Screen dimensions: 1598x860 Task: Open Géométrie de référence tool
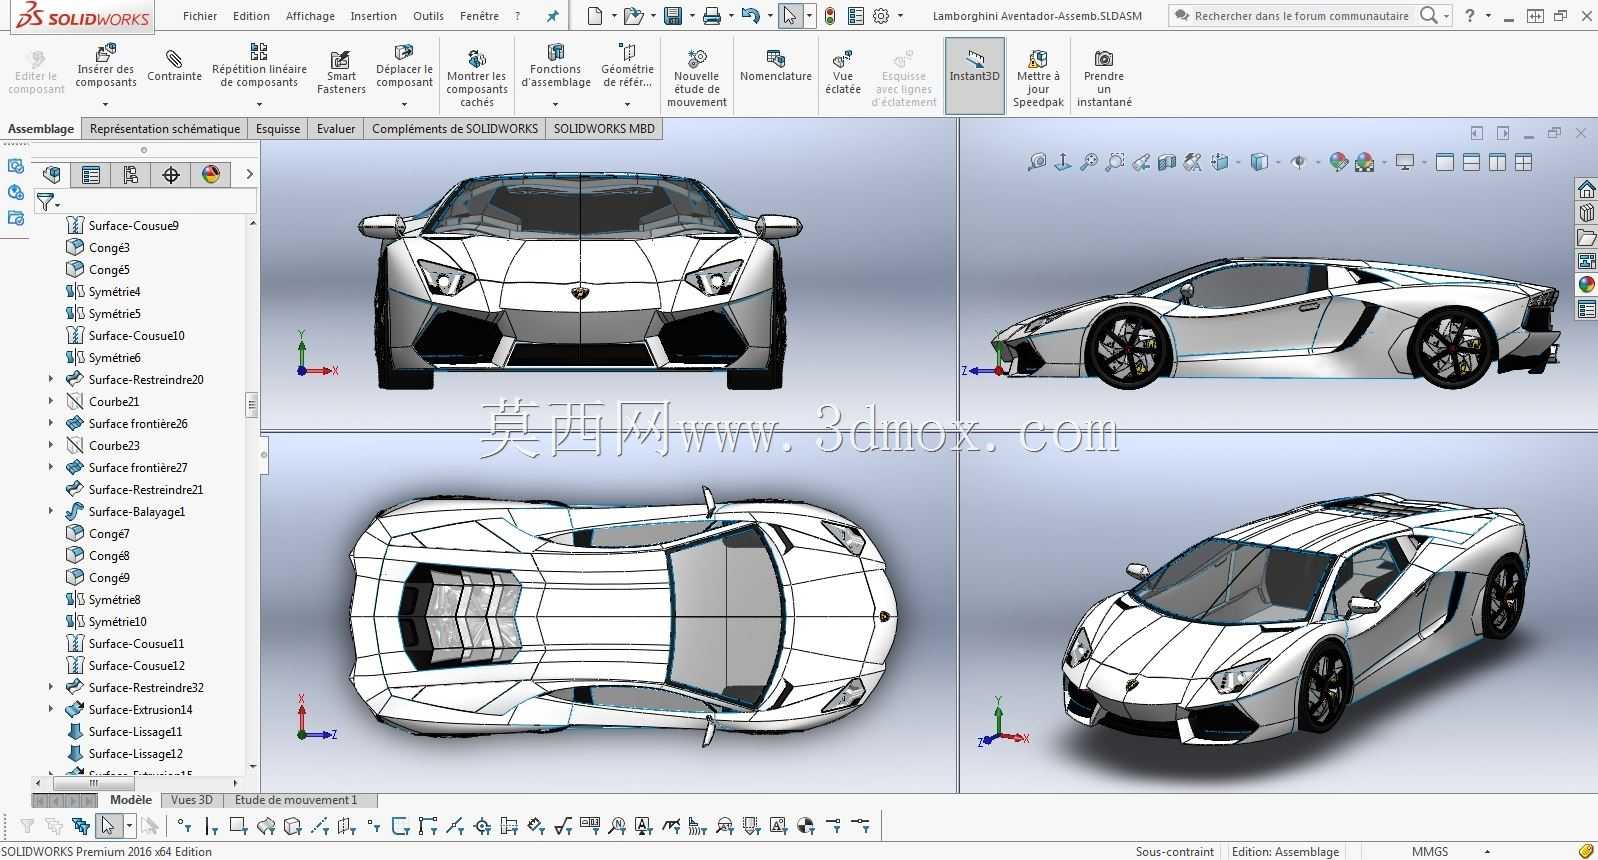coord(627,67)
